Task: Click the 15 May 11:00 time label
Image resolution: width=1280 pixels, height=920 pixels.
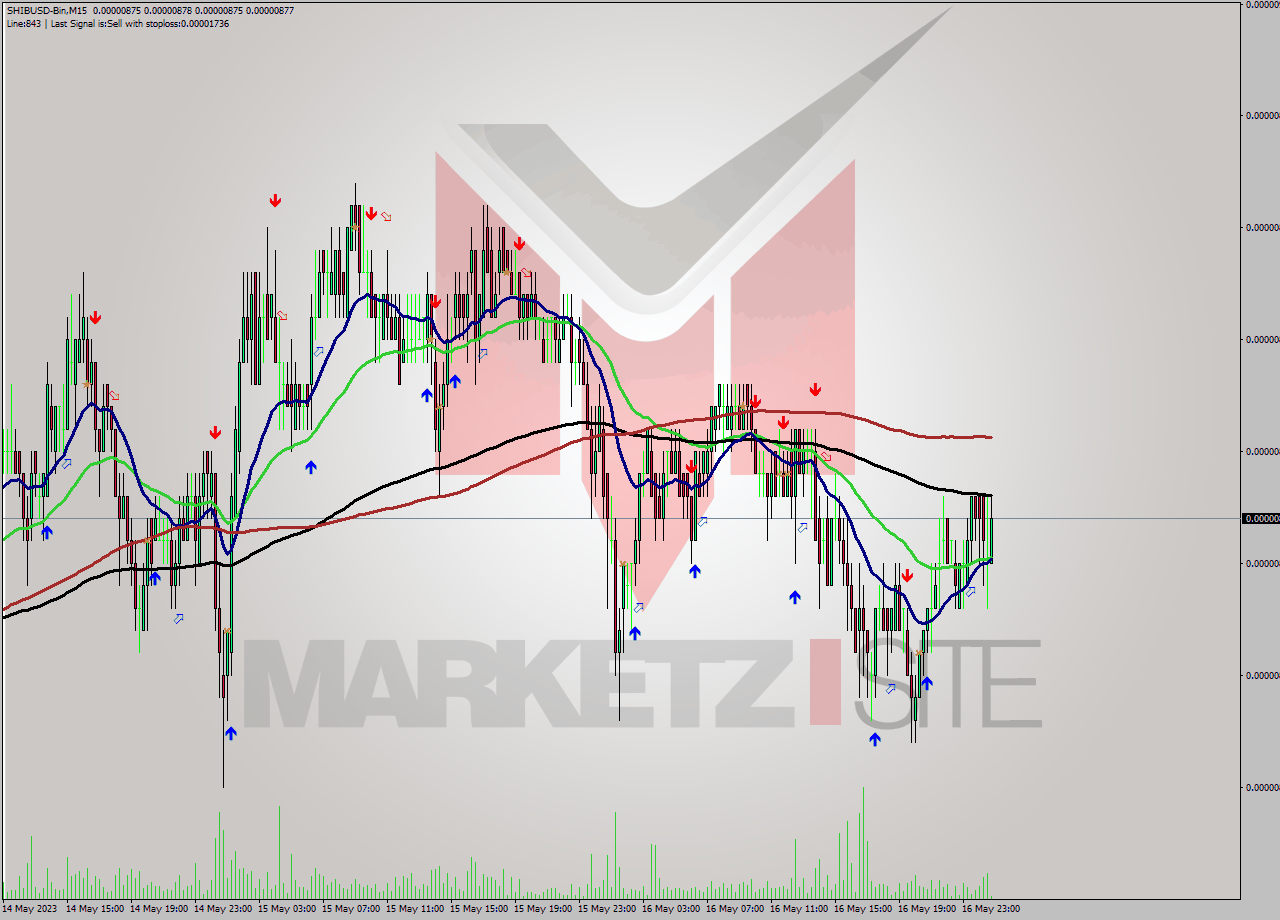Action: pyautogui.click(x=417, y=909)
